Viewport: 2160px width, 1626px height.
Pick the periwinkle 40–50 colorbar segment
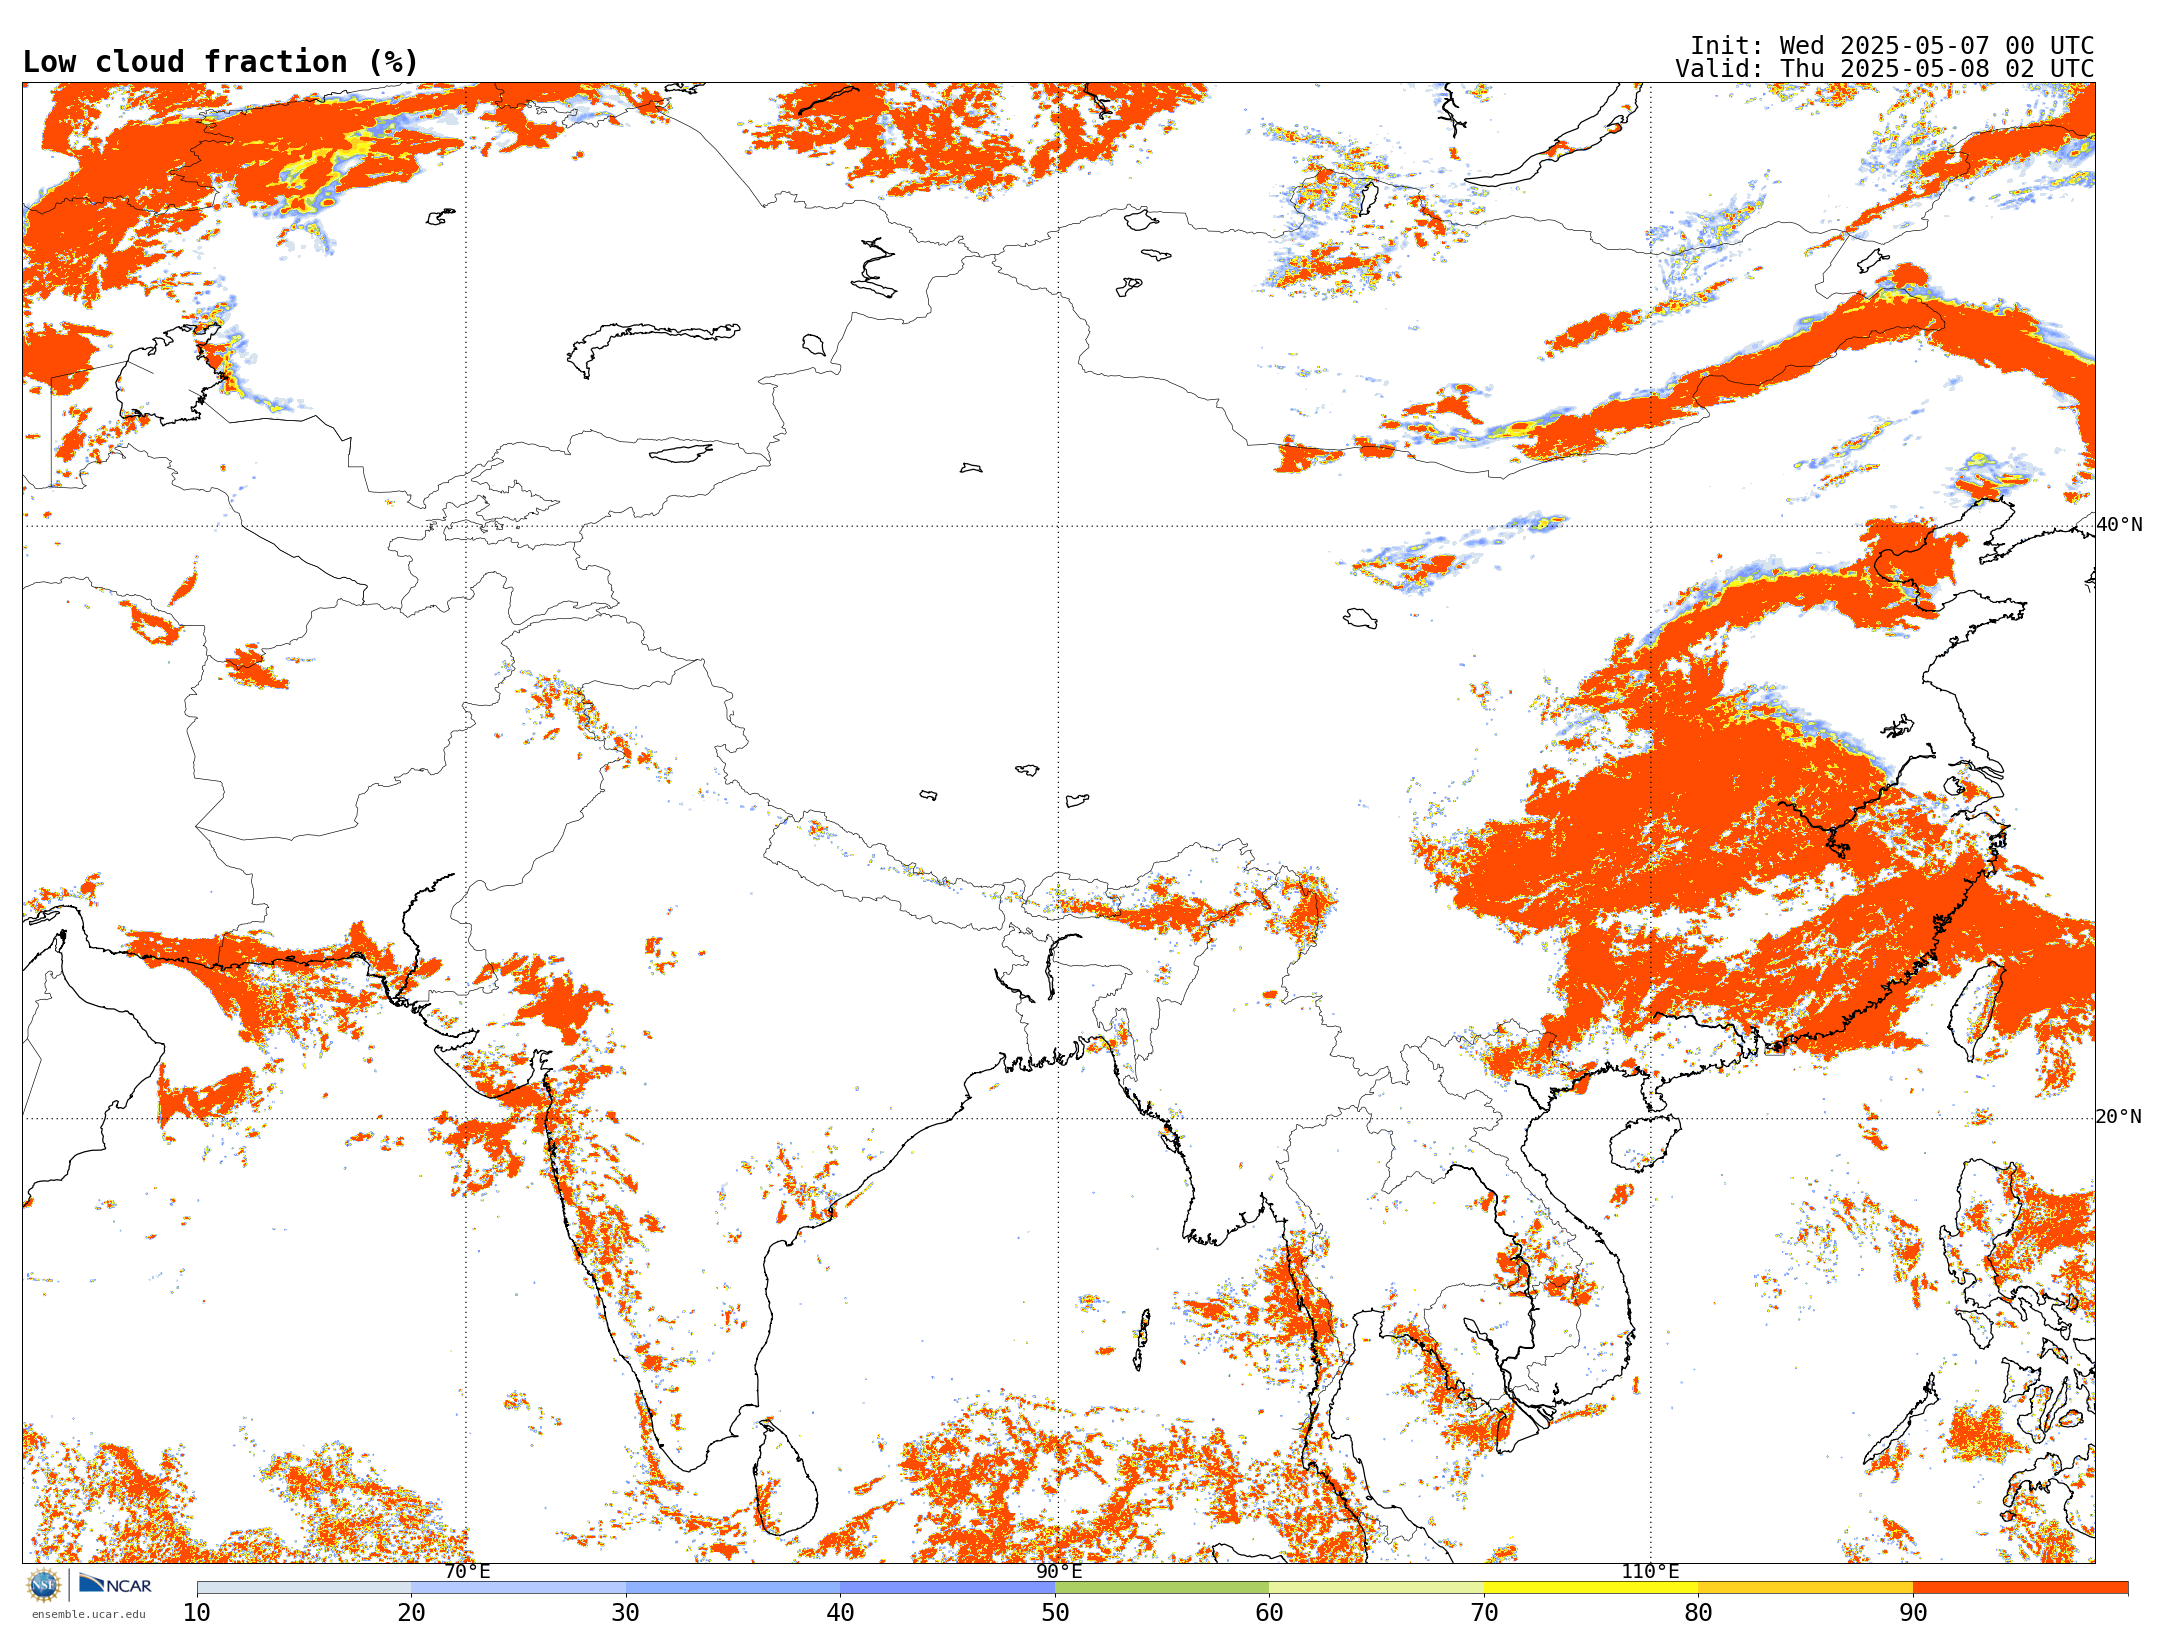click(x=947, y=1588)
